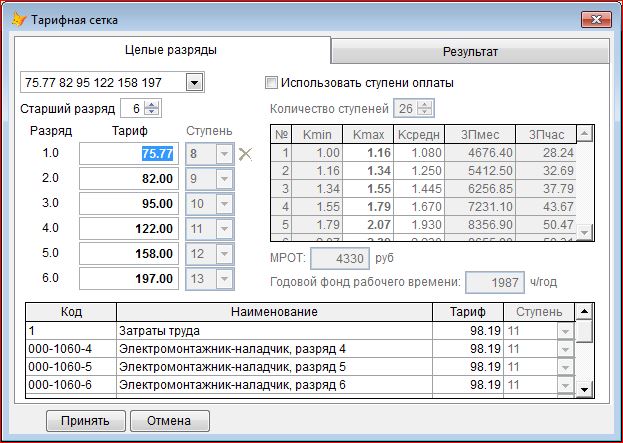Click the ЗПмес cell 8356.90
This screenshot has height=443, width=623.
point(480,225)
